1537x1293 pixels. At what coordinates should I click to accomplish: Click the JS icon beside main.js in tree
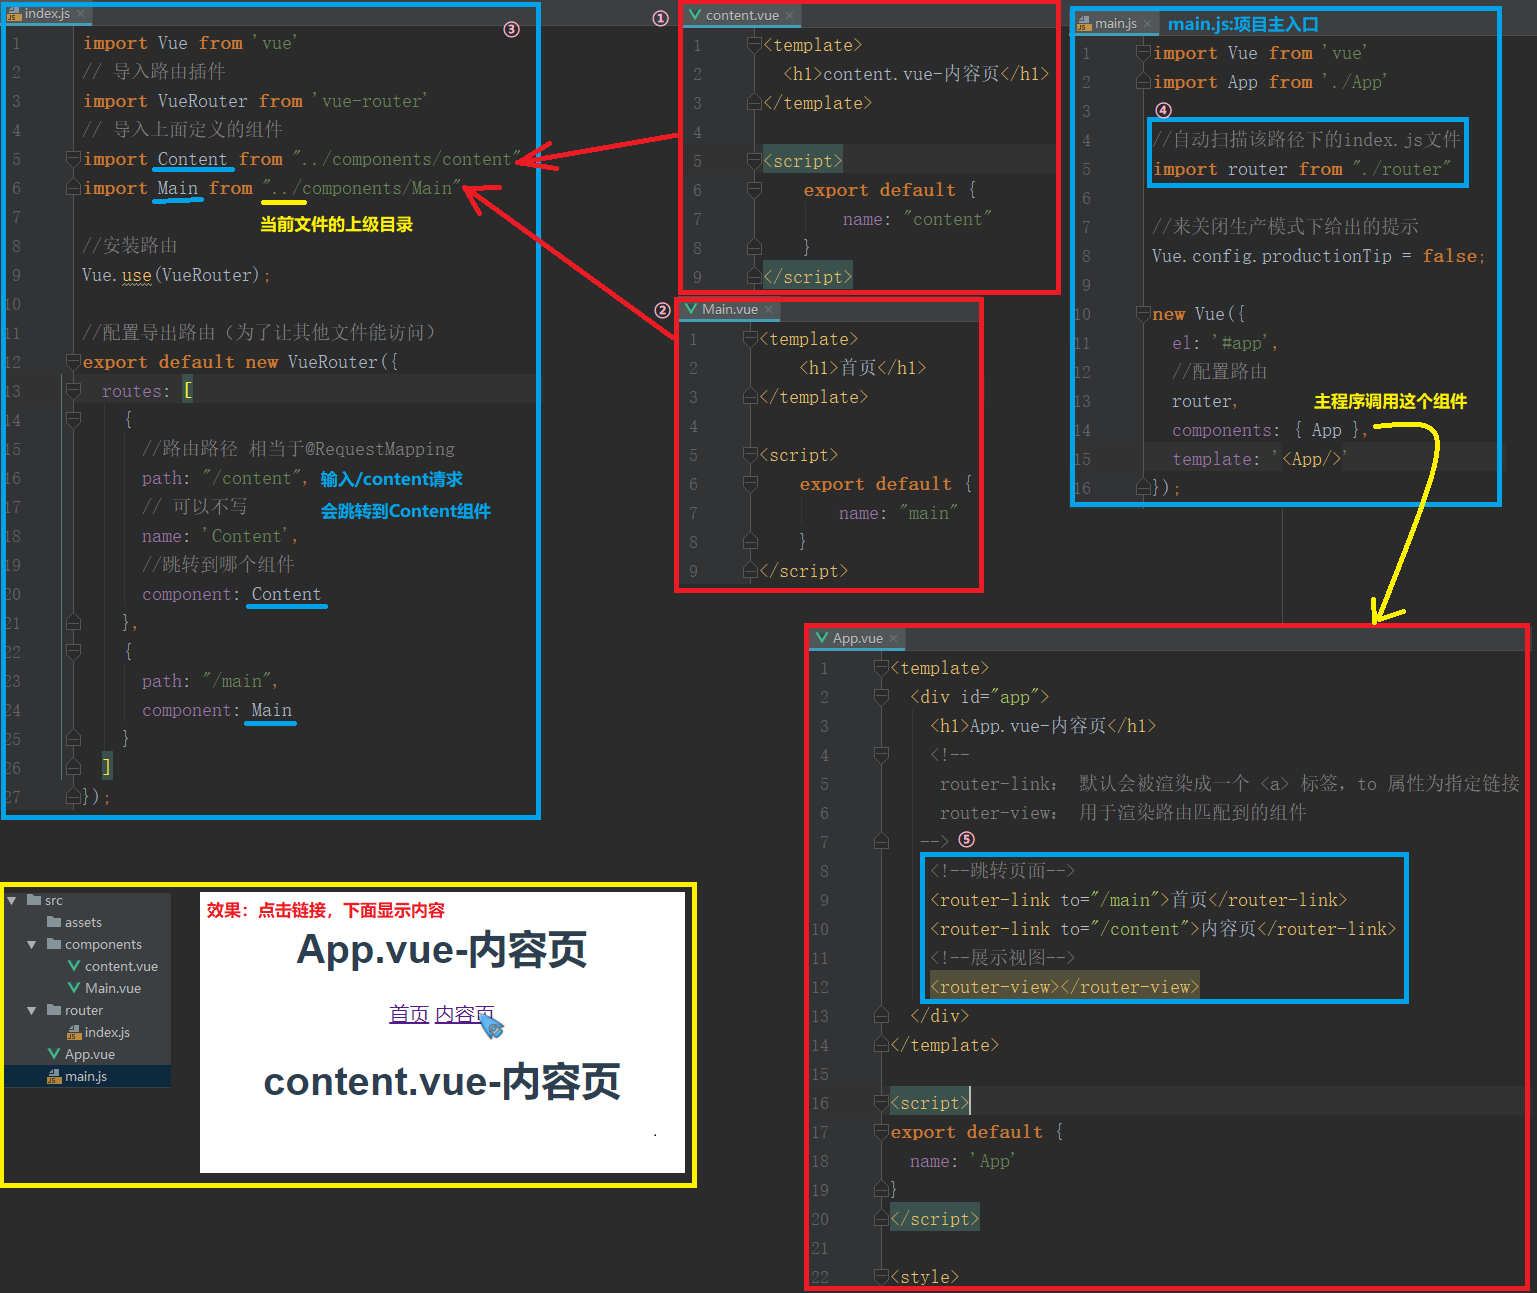pos(54,1076)
